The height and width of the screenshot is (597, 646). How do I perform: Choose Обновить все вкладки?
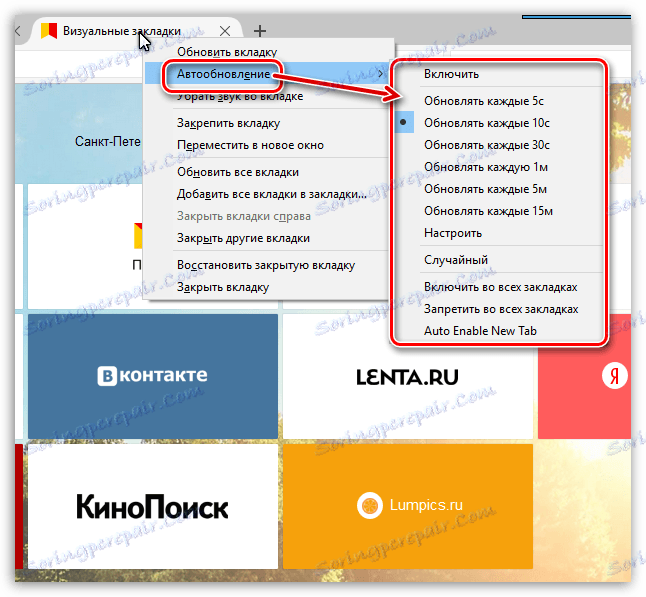click(x=267, y=172)
